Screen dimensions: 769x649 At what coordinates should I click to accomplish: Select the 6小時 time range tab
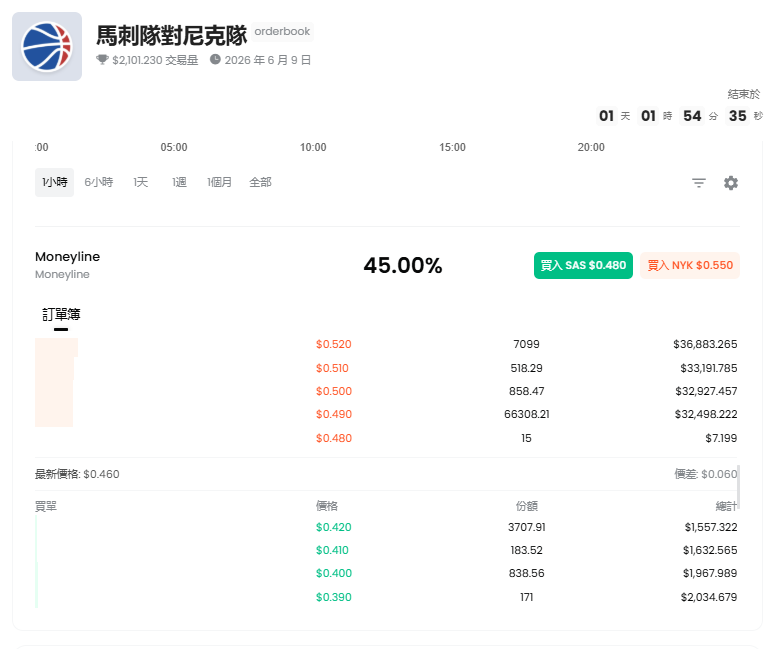pyautogui.click(x=99, y=182)
